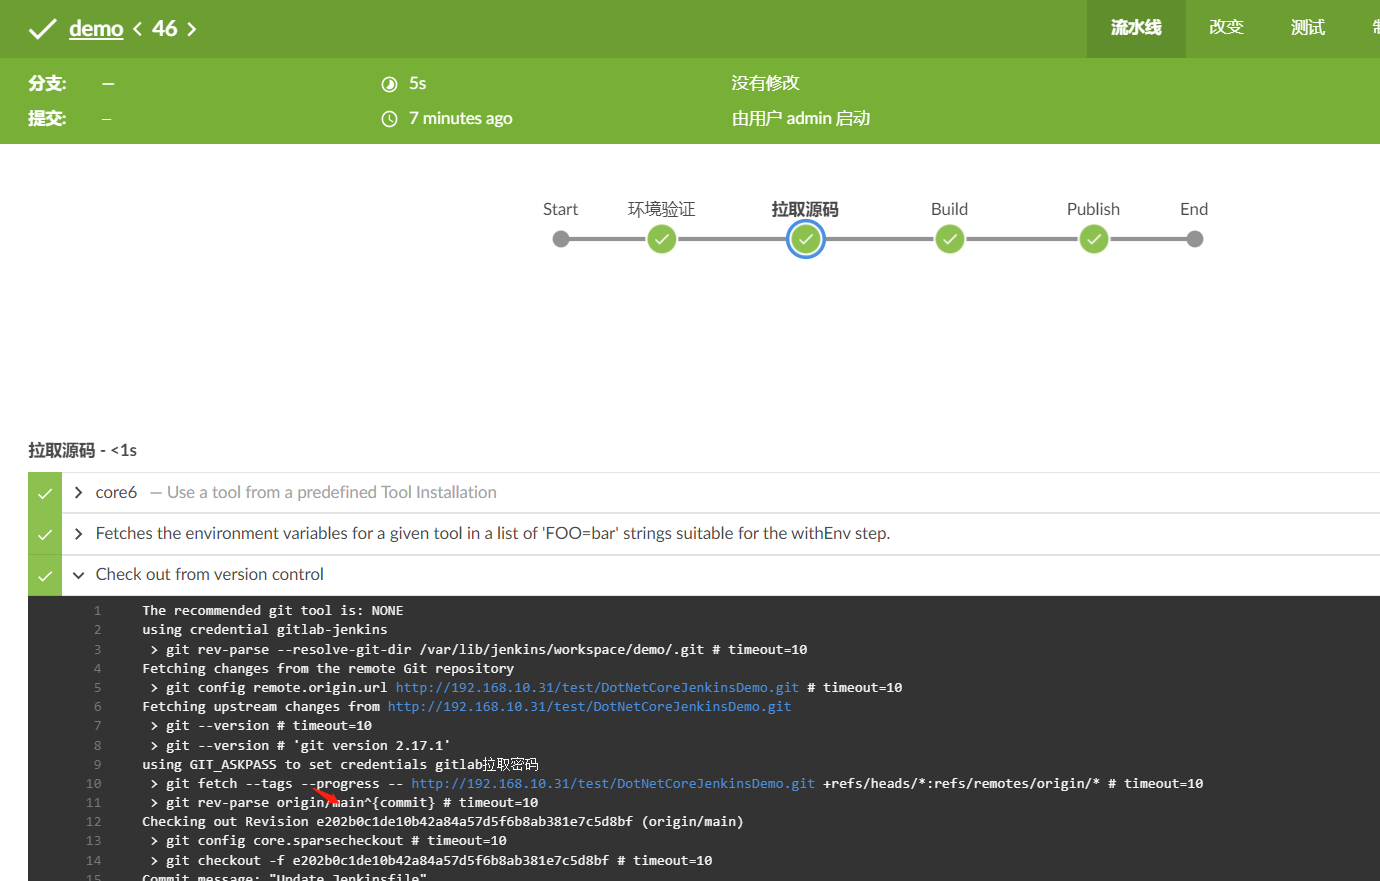Click the 环境验证 stage label
1380x881 pixels.
(661, 209)
